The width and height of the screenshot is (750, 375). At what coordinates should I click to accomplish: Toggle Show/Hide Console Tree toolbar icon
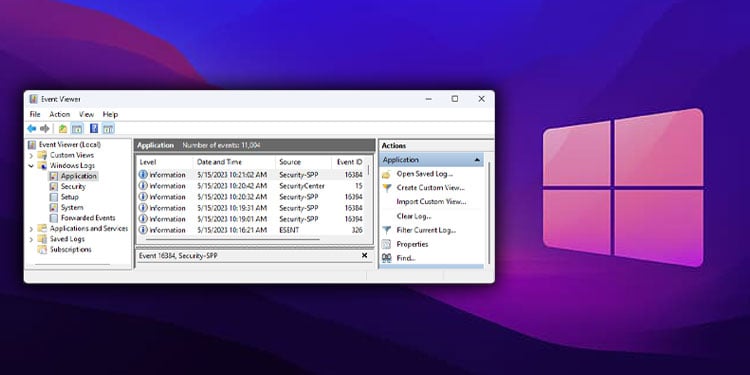point(77,129)
